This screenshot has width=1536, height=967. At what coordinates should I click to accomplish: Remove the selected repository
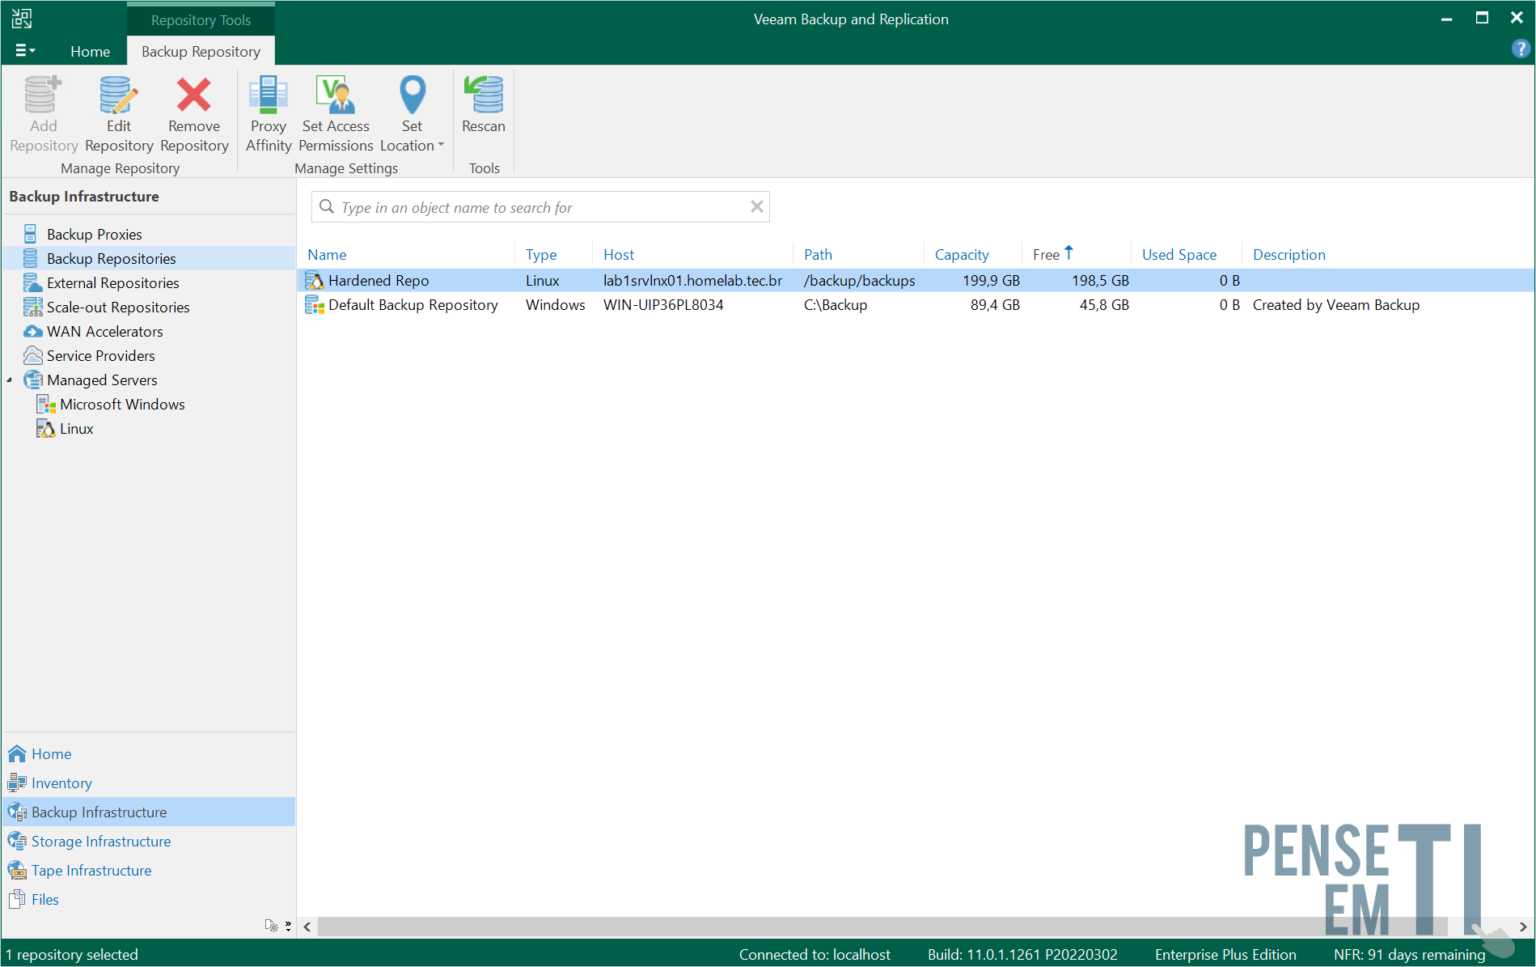[x=193, y=112]
